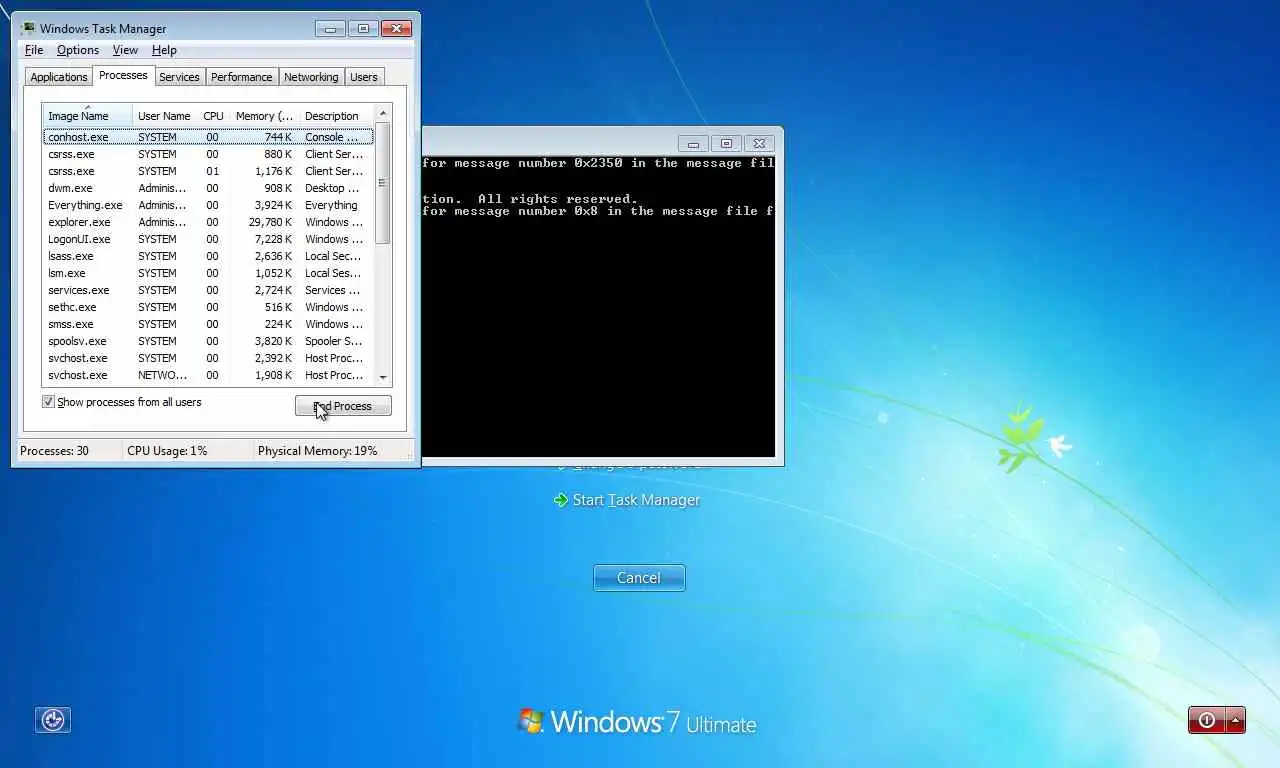Open the Options menu
The image size is (1280, 768).
click(x=78, y=50)
